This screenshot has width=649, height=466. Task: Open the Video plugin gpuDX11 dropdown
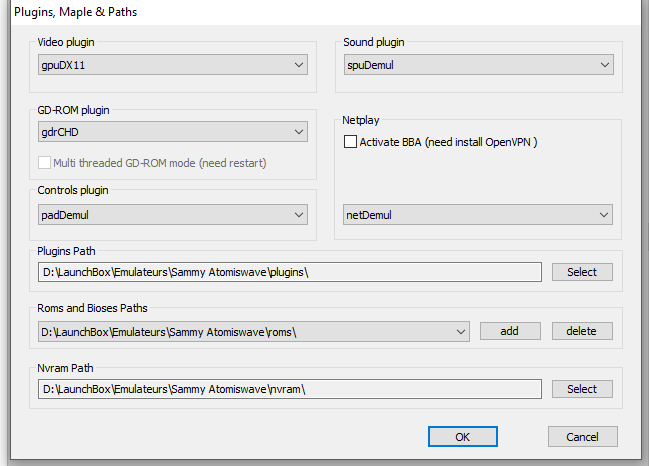click(173, 65)
